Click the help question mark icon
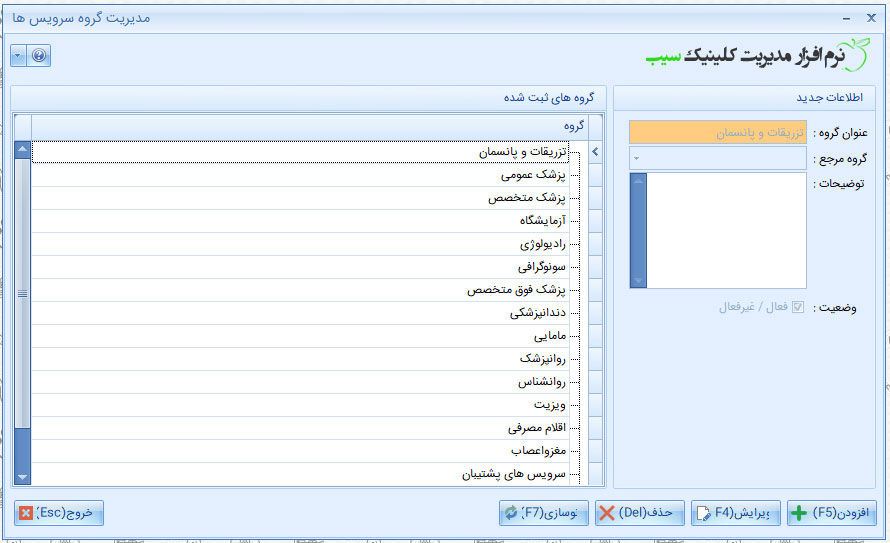The height and width of the screenshot is (543, 890). tap(39, 56)
